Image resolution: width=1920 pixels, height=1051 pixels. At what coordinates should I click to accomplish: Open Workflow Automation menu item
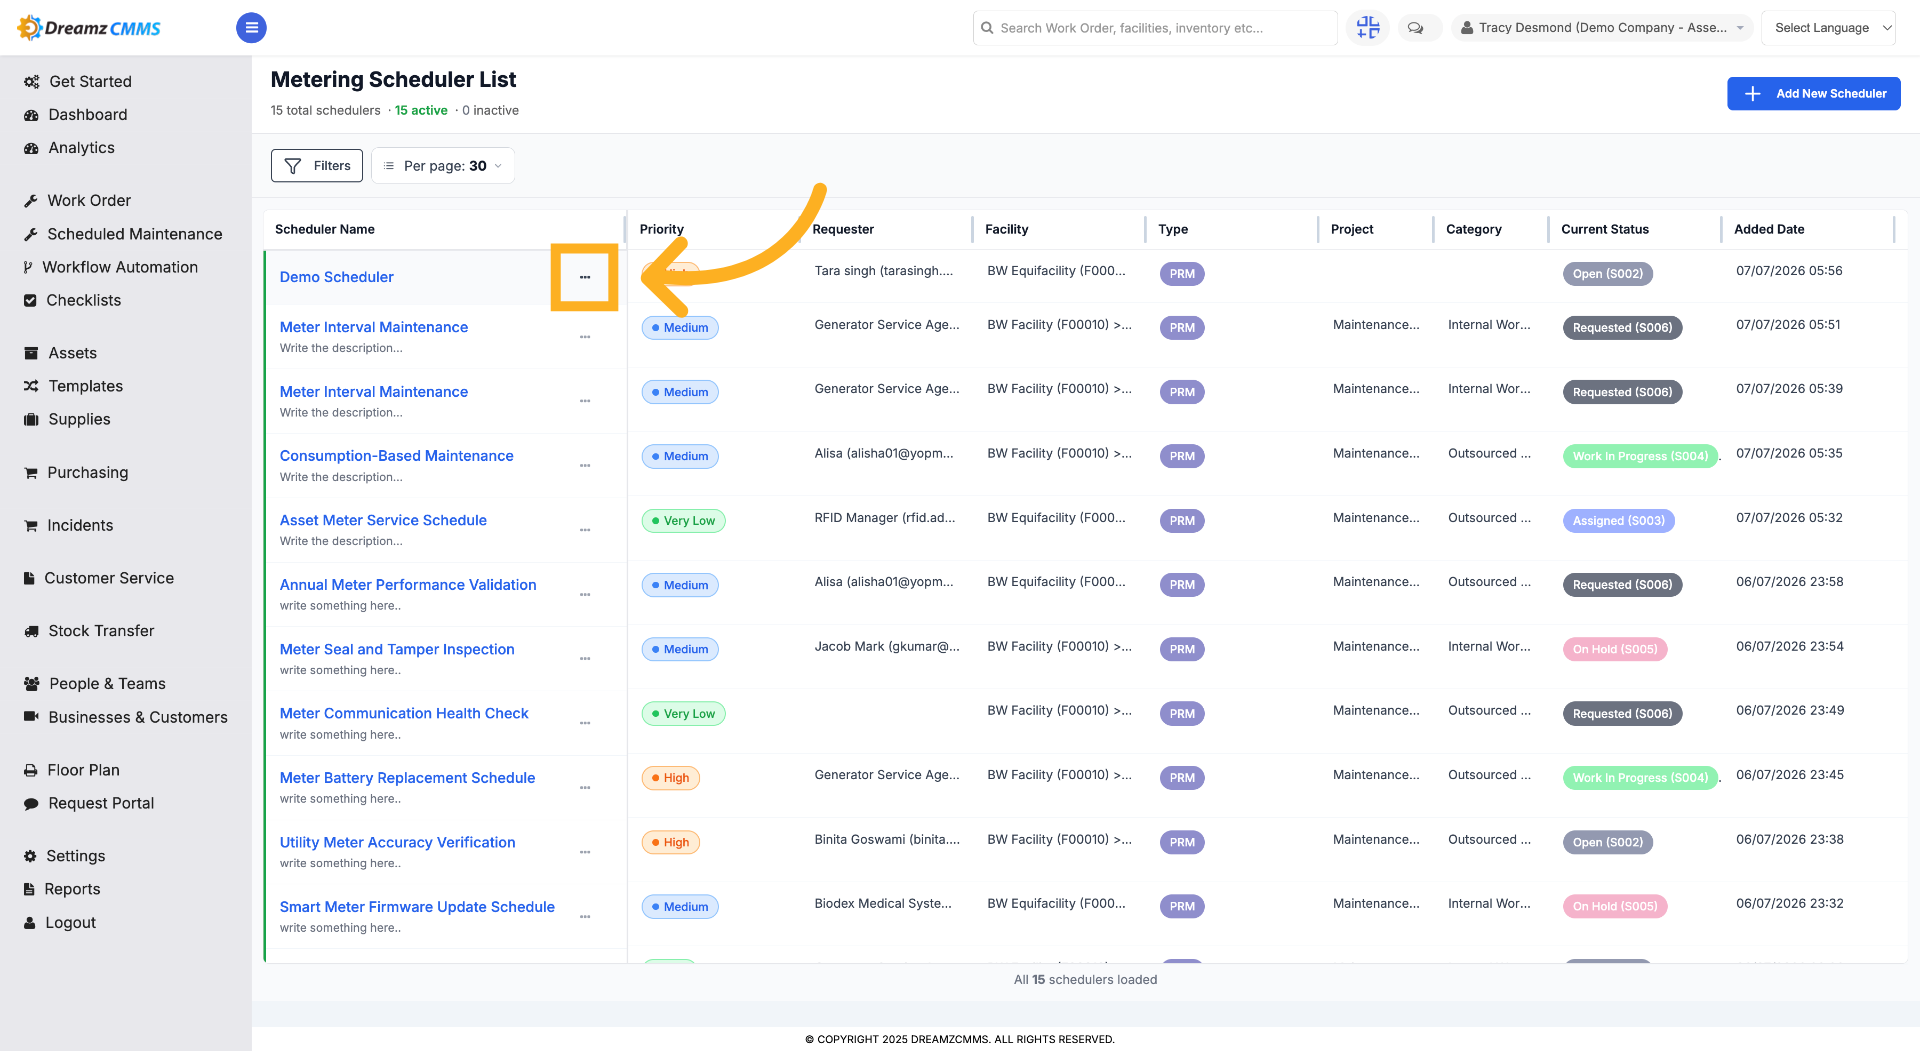coord(120,267)
